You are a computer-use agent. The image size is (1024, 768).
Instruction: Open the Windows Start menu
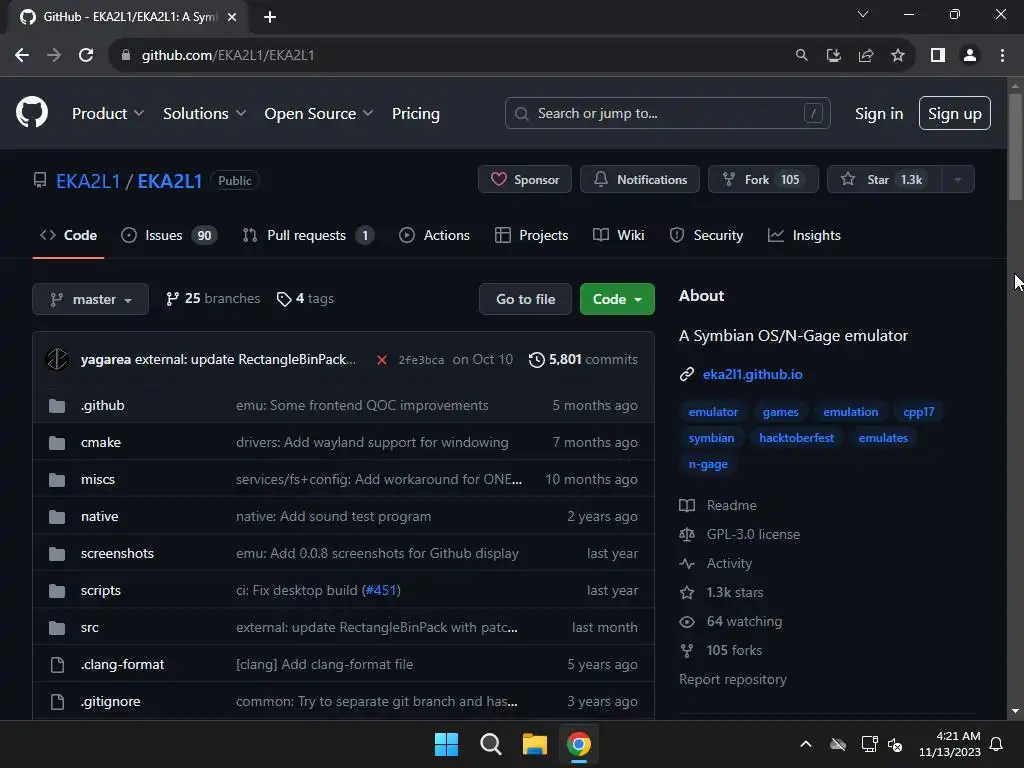click(447, 744)
